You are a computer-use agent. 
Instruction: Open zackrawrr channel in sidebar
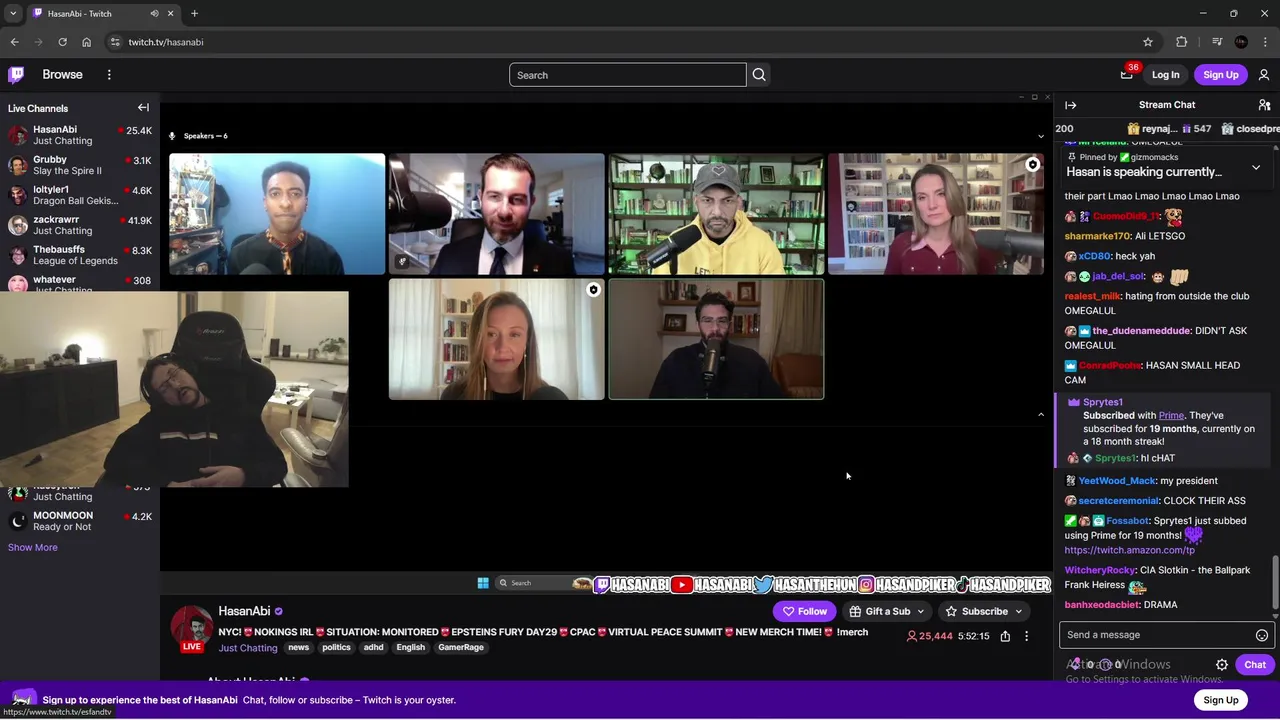point(80,225)
